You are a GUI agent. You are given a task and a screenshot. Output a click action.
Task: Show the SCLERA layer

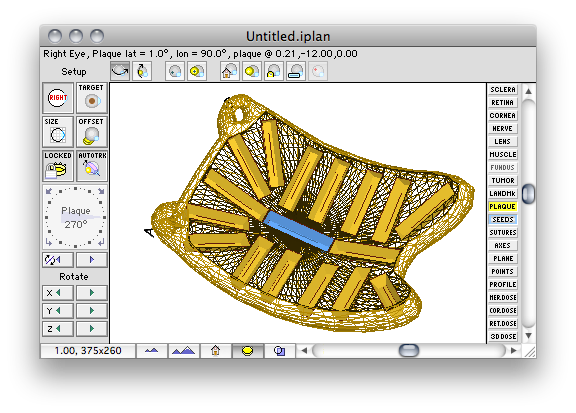(503, 89)
